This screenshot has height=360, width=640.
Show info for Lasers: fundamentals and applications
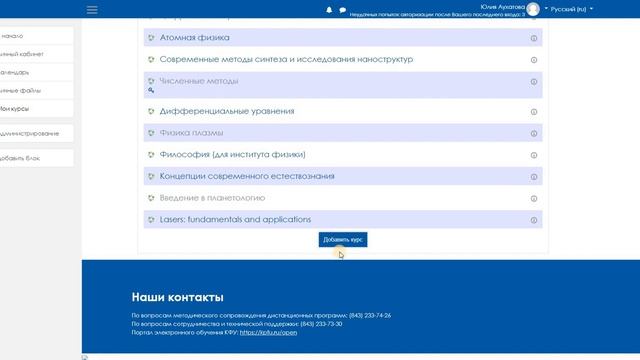point(533,220)
